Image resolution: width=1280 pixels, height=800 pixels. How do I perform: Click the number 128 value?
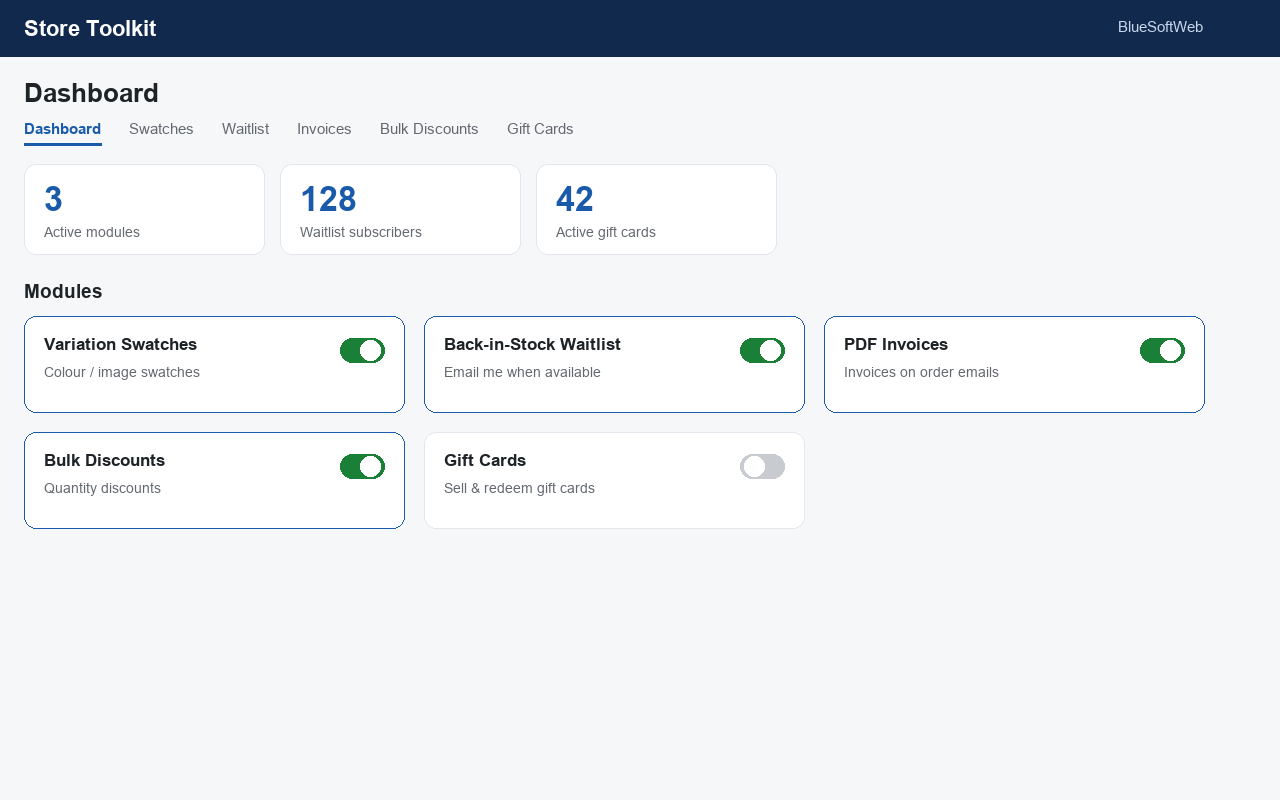328,199
